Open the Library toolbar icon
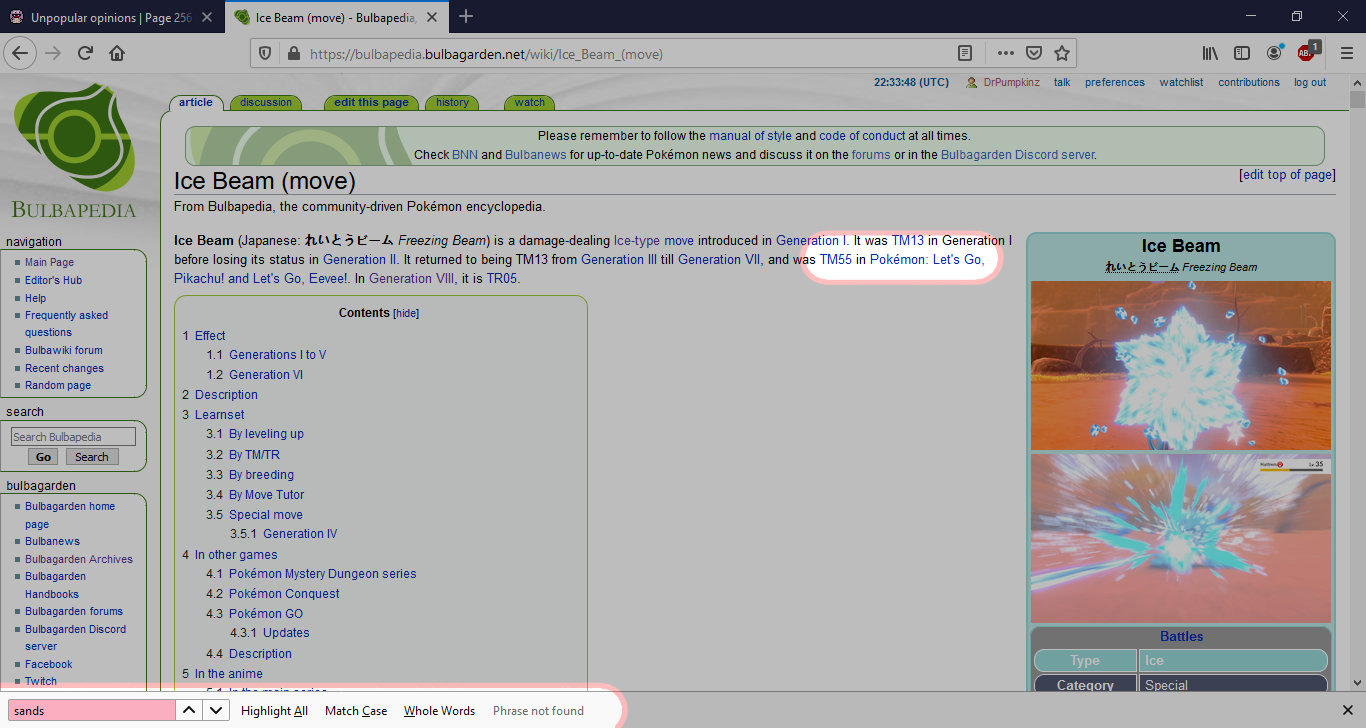Viewport: 1366px width, 728px height. click(1210, 53)
